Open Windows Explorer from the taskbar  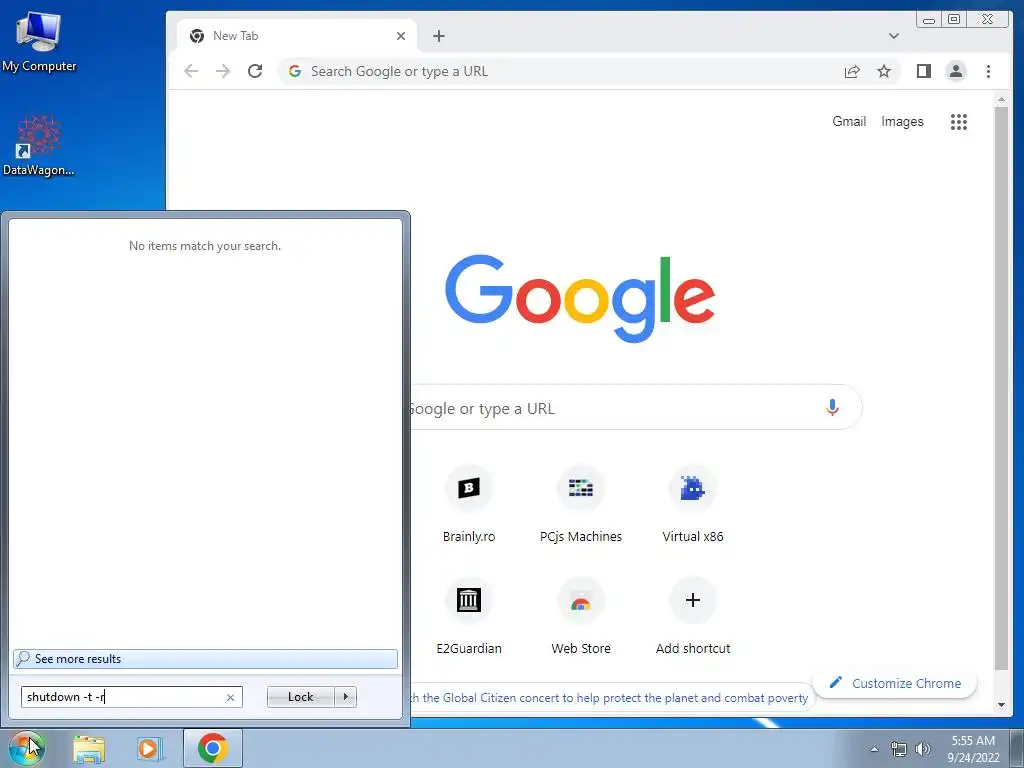point(89,749)
